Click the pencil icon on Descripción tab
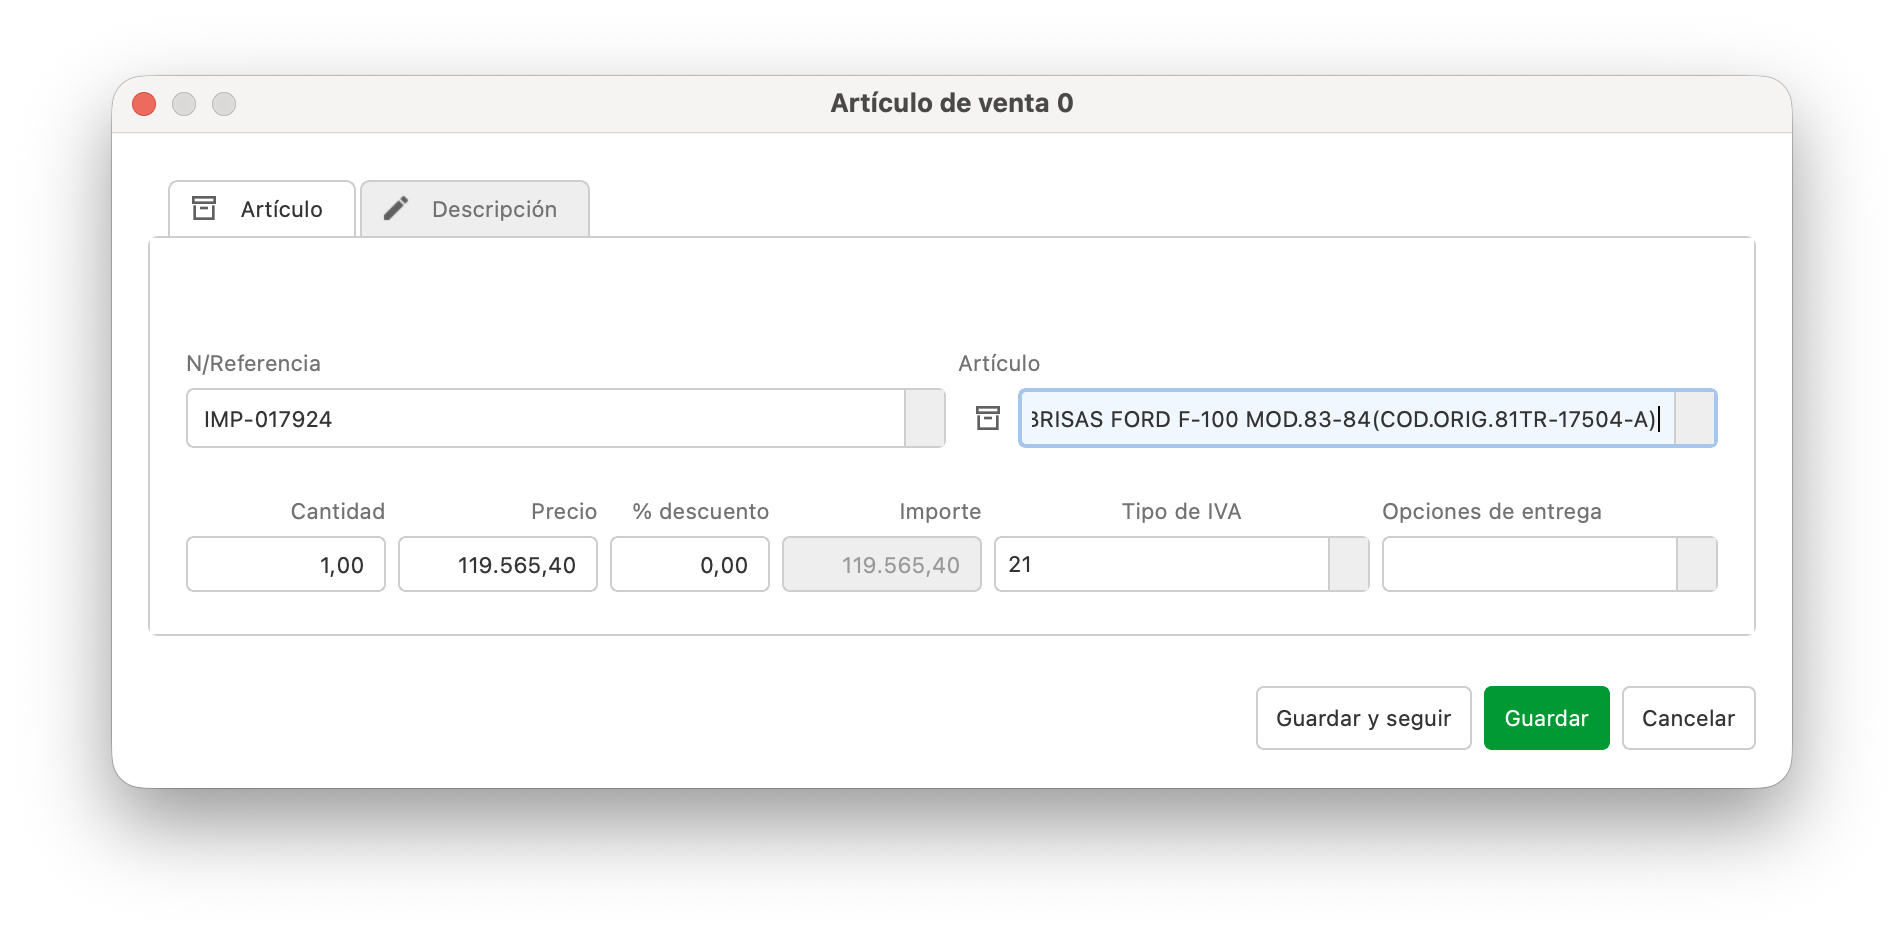 pyautogui.click(x=396, y=208)
